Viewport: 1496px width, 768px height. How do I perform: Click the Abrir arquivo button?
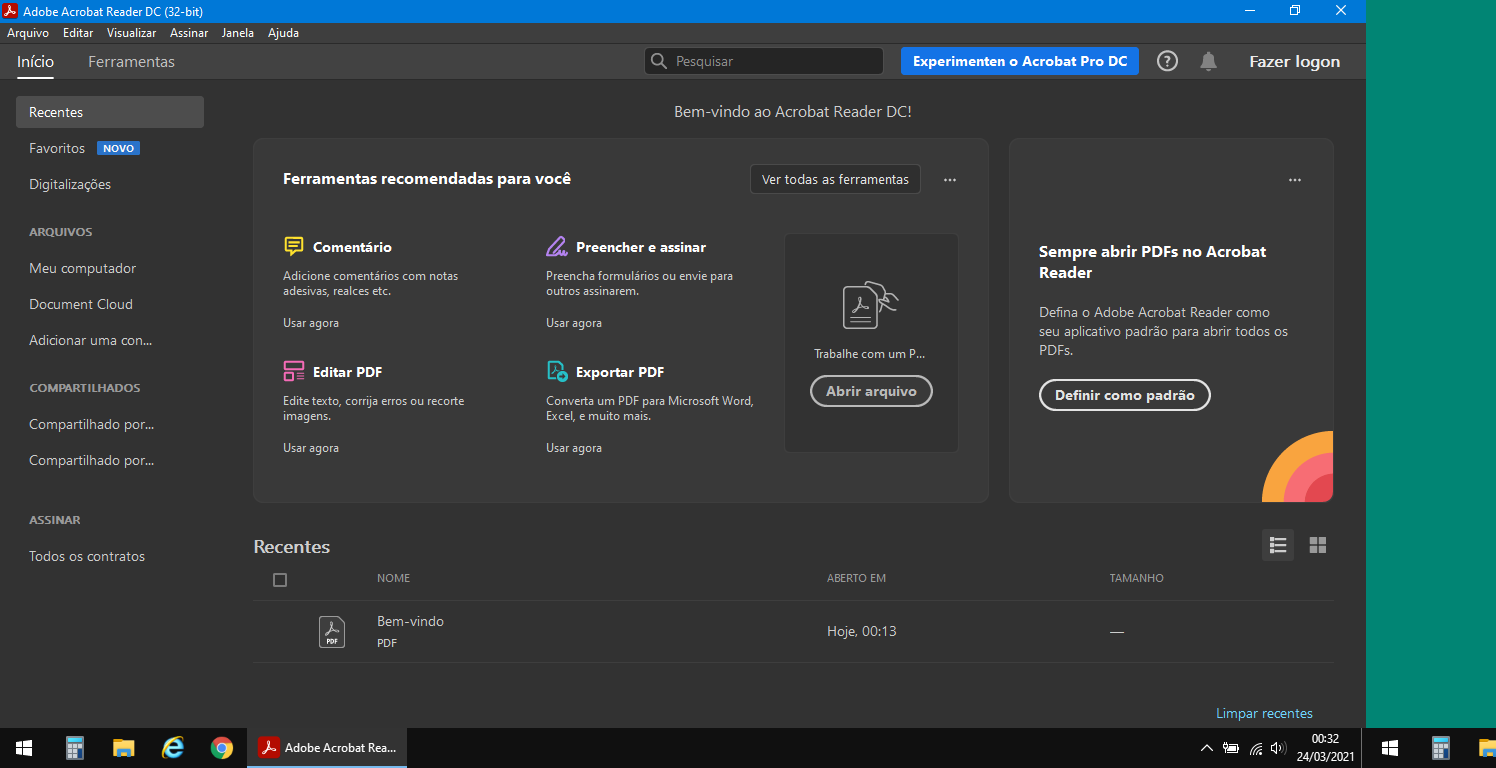pyautogui.click(x=871, y=391)
